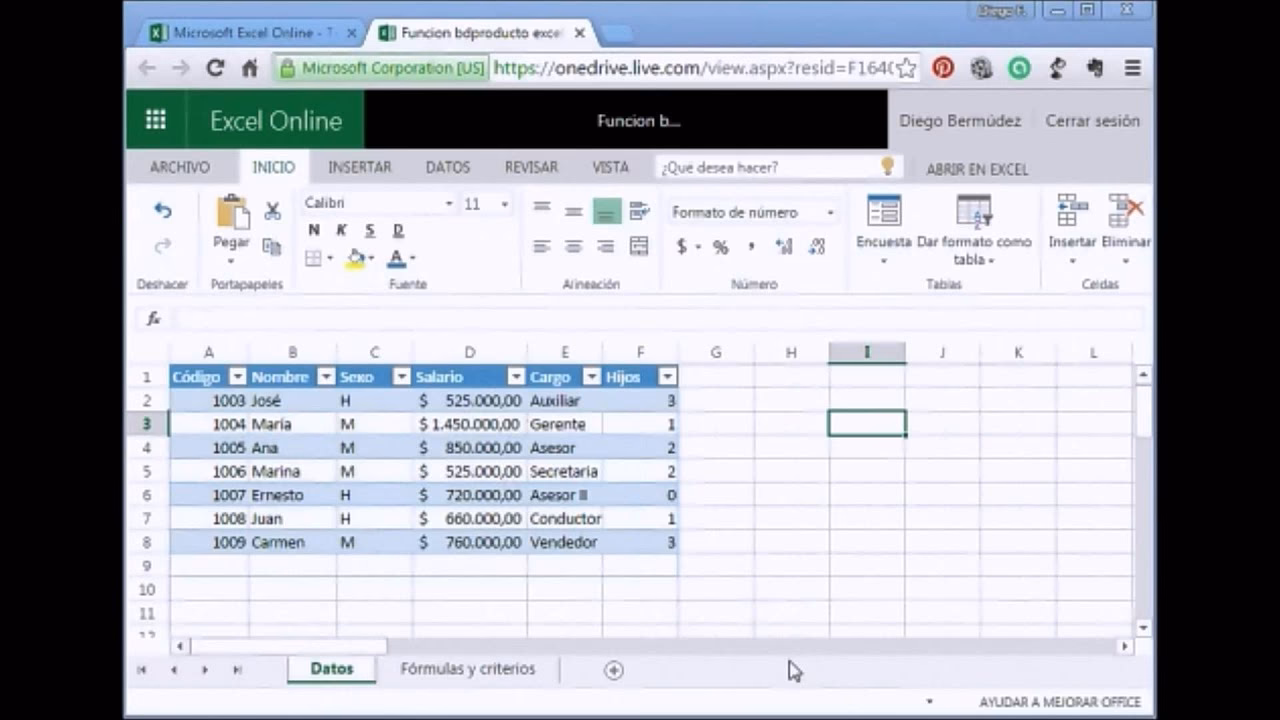The image size is (1280, 720).
Task: Click the vertical scrollbar down arrow
Action: (x=1143, y=627)
